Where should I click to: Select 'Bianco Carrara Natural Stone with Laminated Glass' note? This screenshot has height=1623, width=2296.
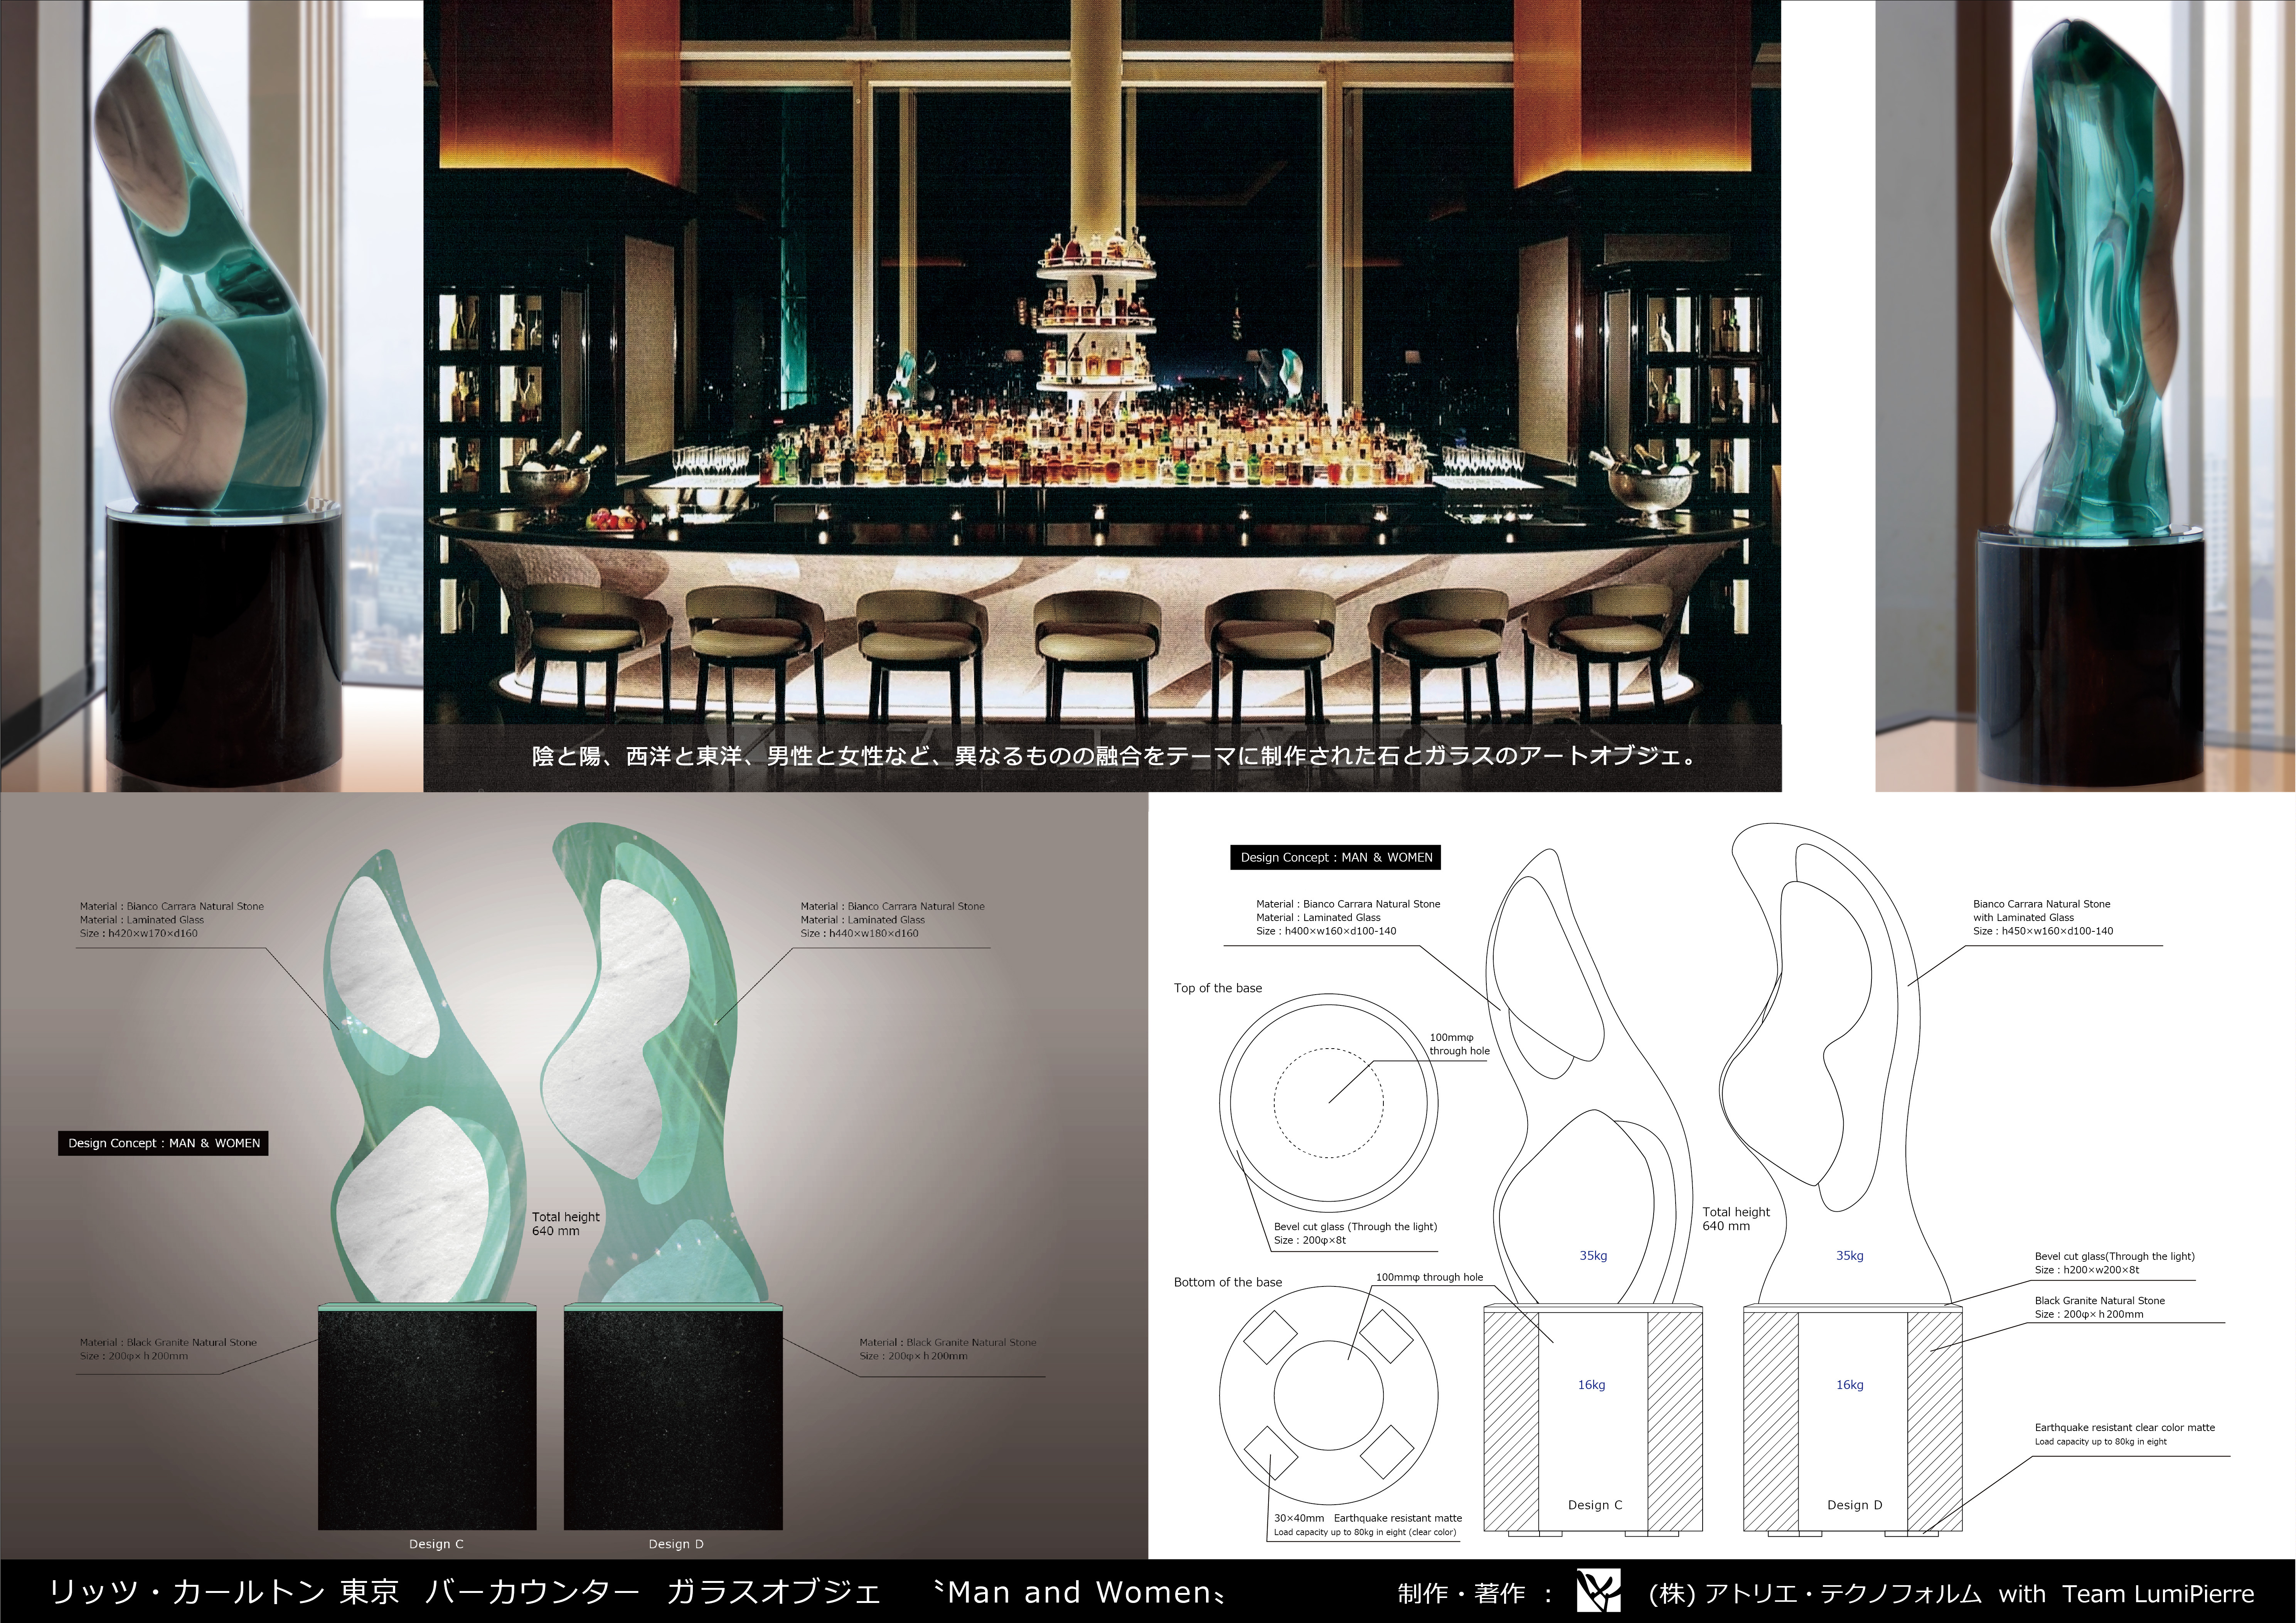[x=2042, y=910]
